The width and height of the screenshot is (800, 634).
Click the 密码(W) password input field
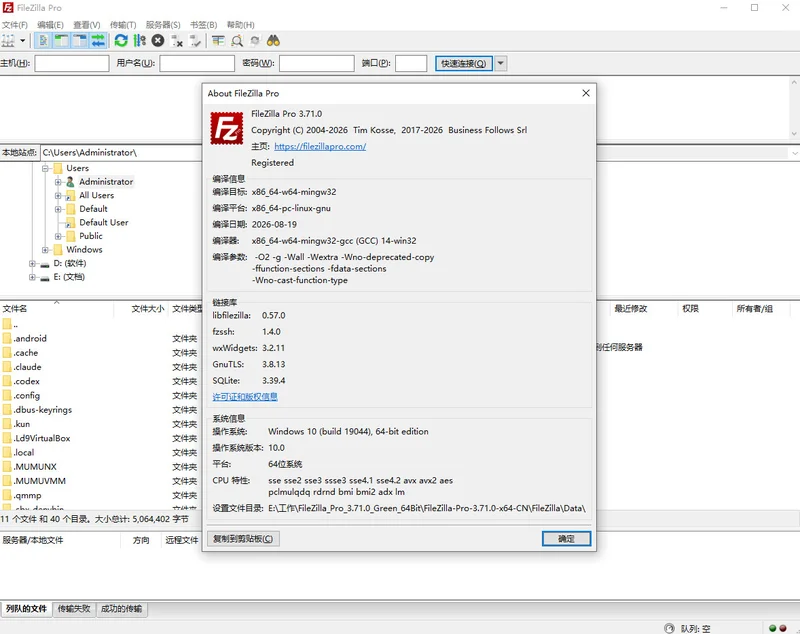tap(317, 63)
